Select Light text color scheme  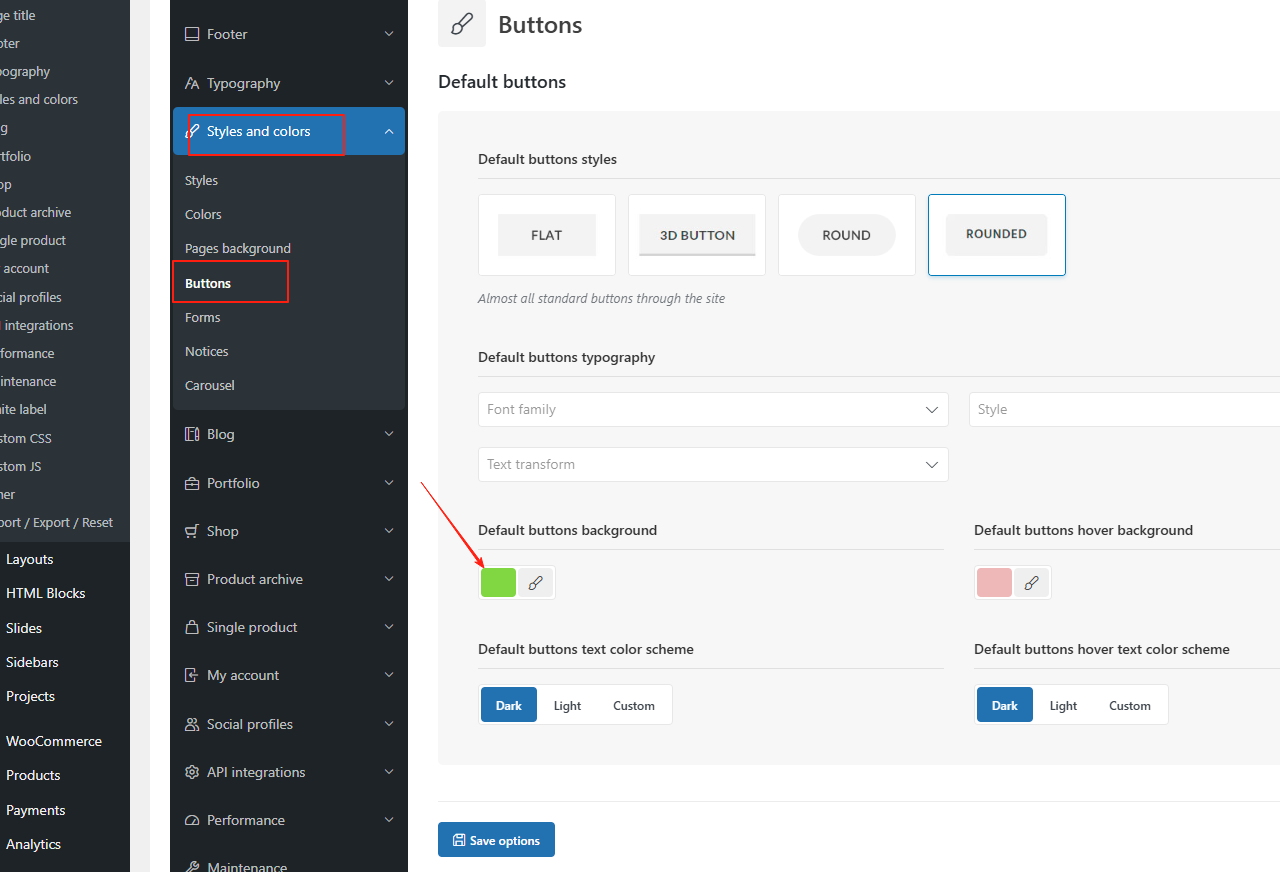click(567, 704)
